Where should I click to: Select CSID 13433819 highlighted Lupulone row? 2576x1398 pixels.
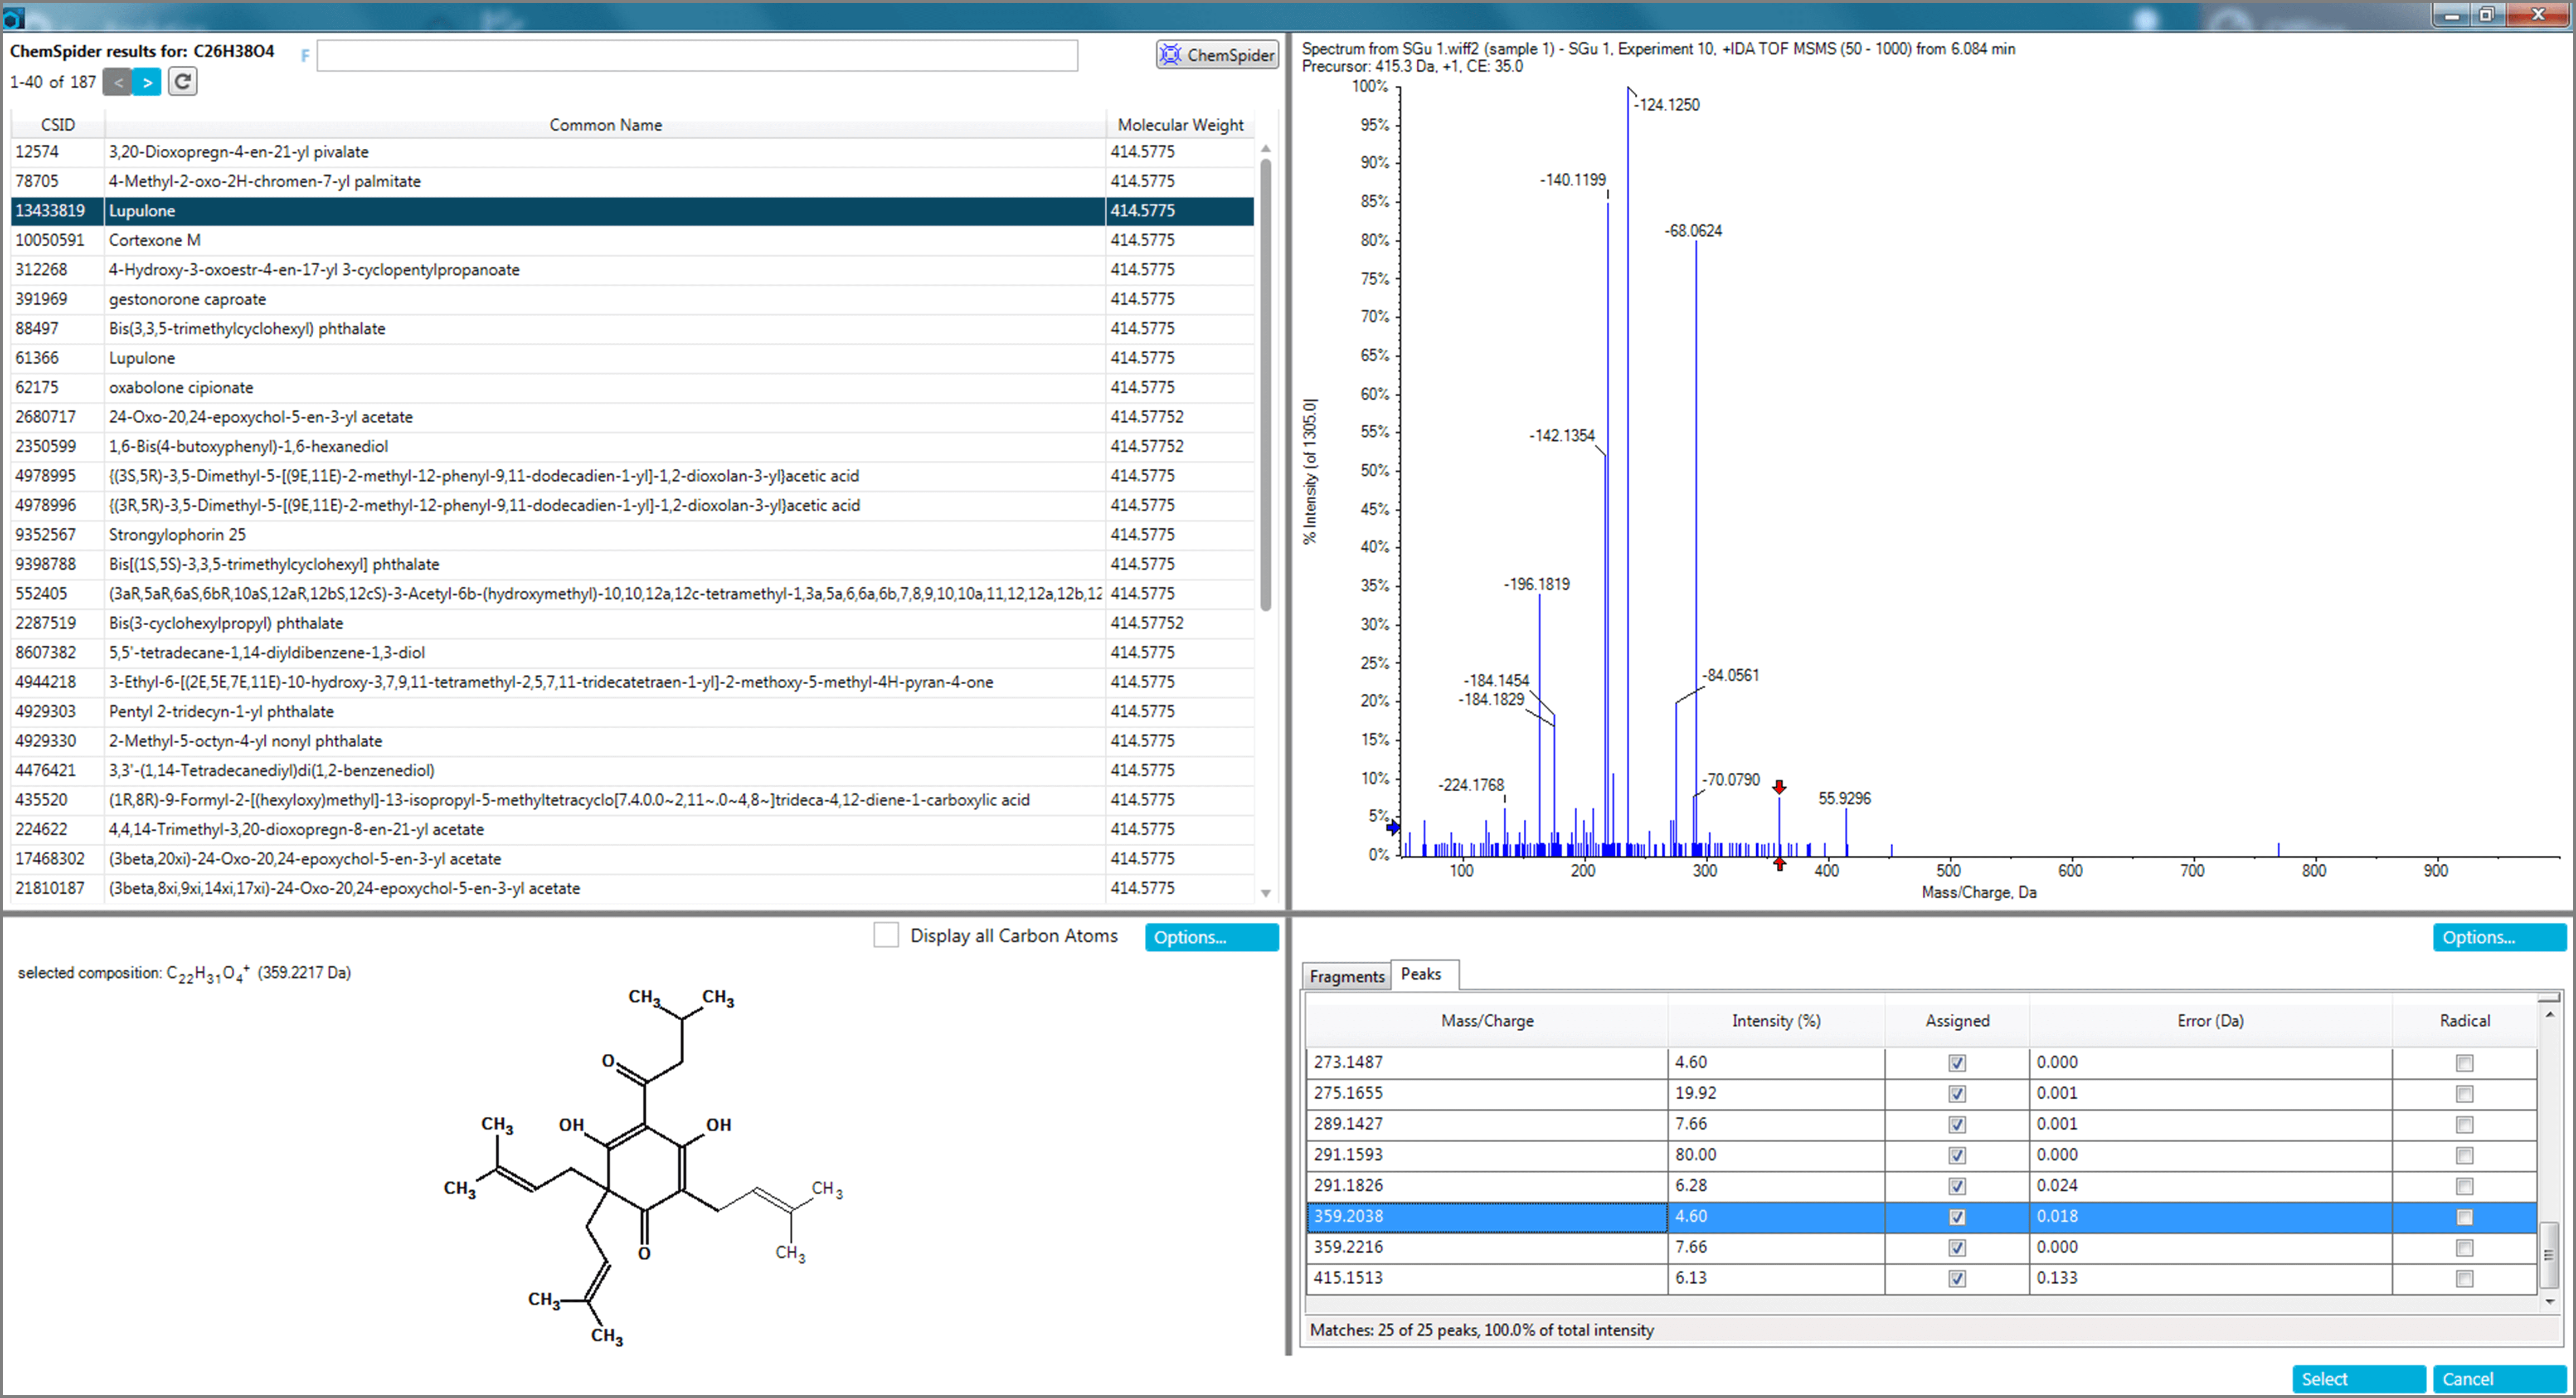coord(632,211)
